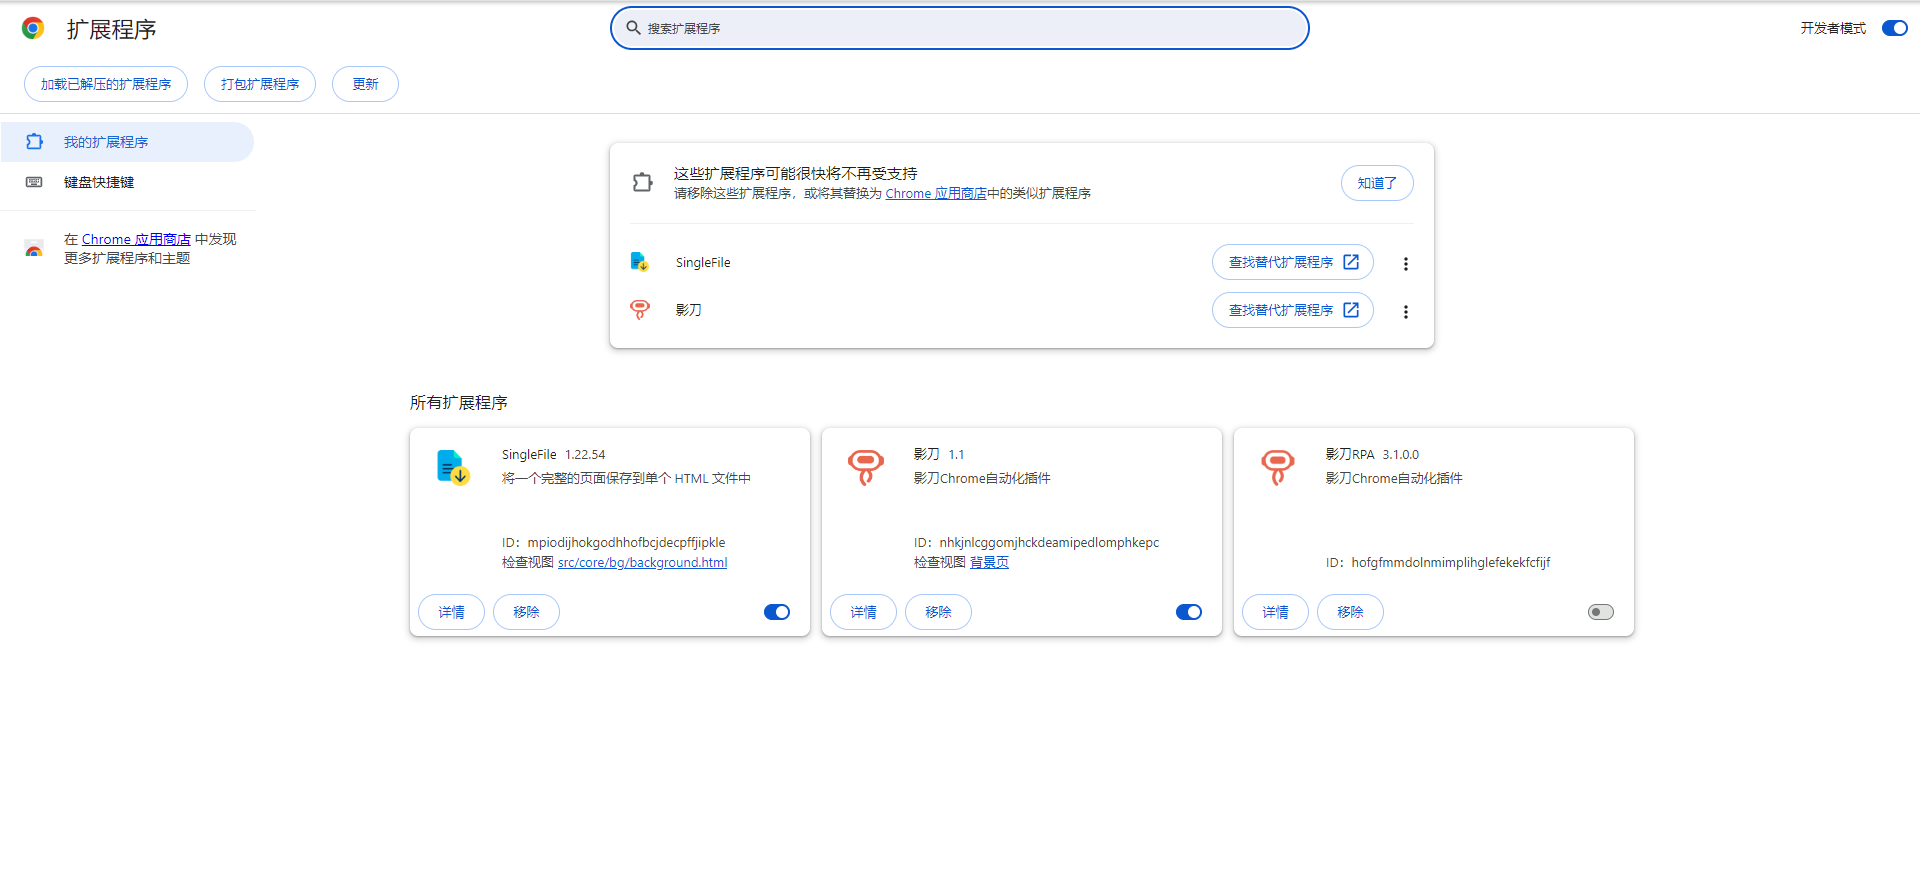This screenshot has height=893, width=1920.
Task: Click 知道了 to dismiss the warning
Action: point(1376,183)
